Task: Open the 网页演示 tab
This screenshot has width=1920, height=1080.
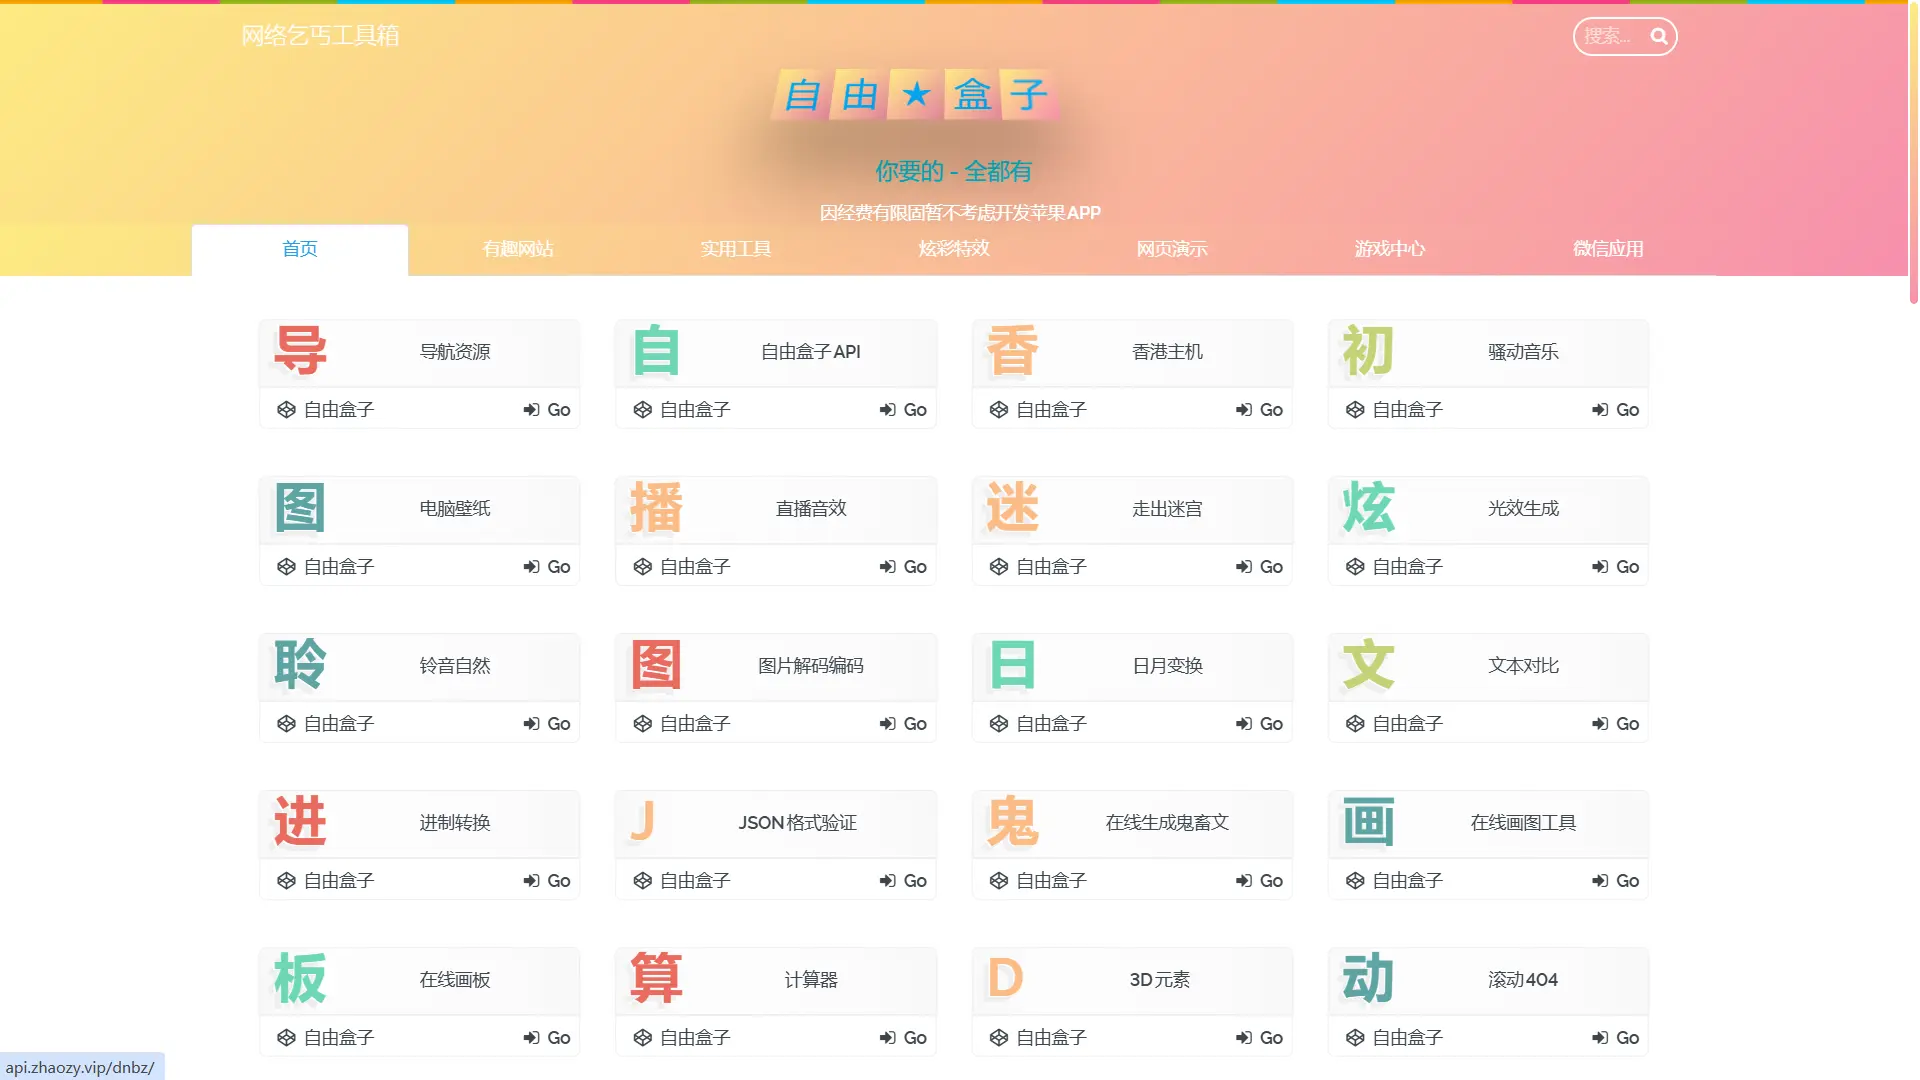Action: [1172, 249]
